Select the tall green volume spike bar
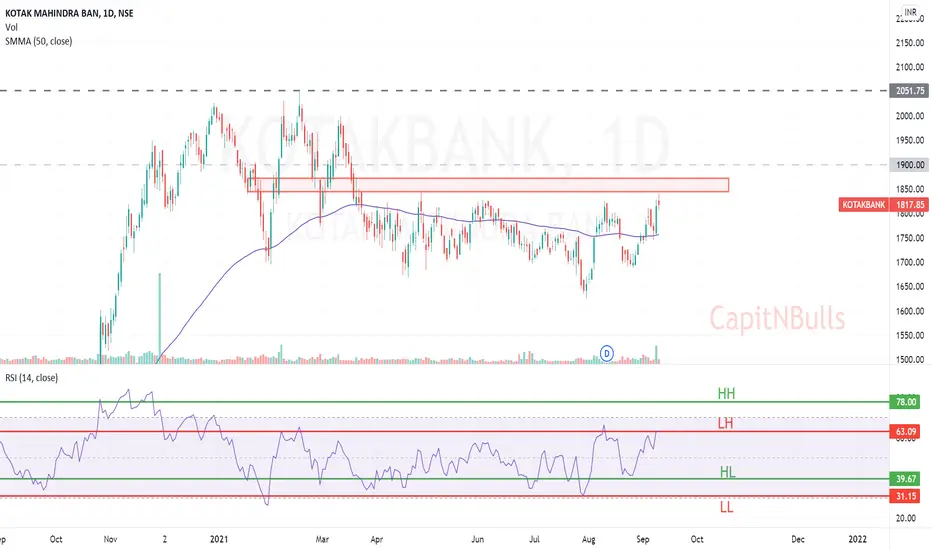The height and width of the screenshot is (550, 932). (159, 318)
